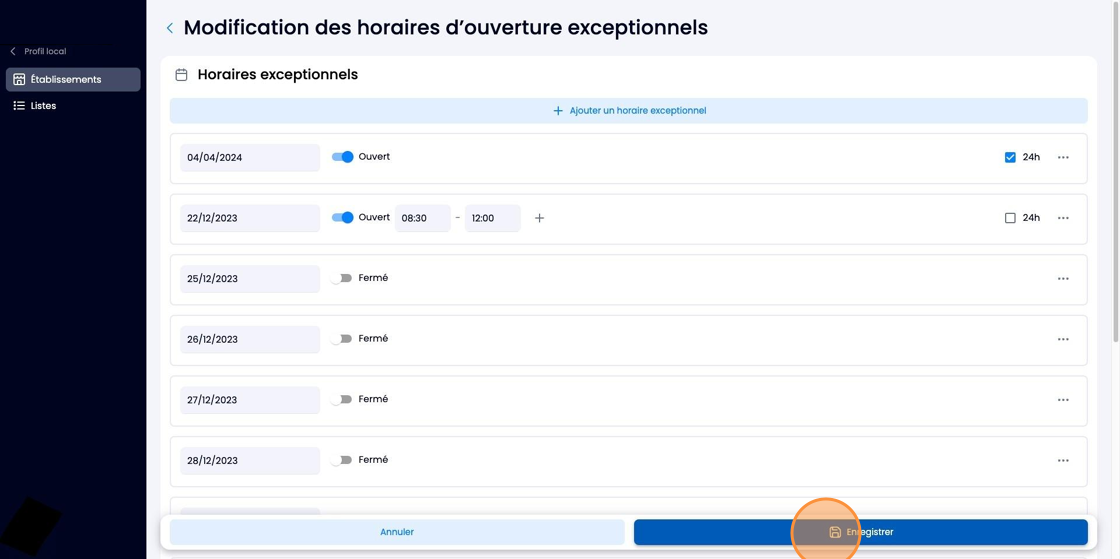Open the three-dot menu for 27/12/2023
Image resolution: width=1120 pixels, height=559 pixels.
point(1063,400)
